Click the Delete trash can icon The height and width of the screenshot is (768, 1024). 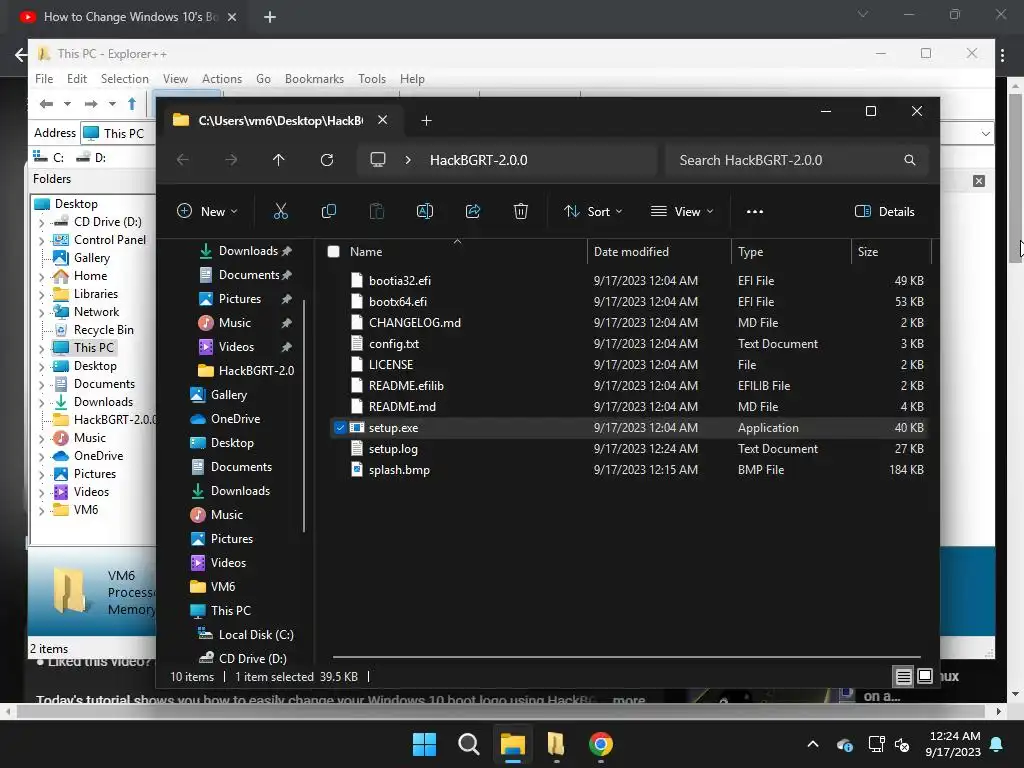pyautogui.click(x=520, y=211)
